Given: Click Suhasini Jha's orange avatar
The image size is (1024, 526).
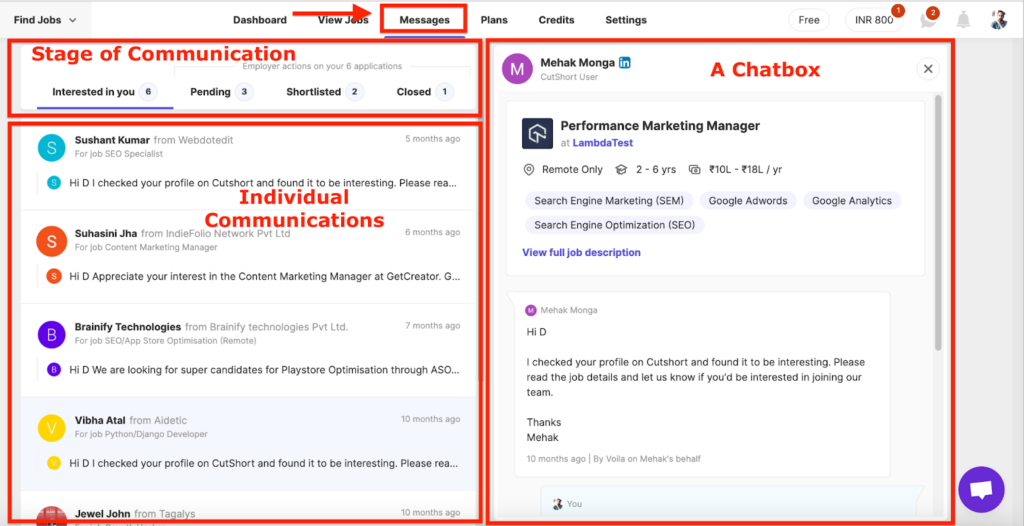Looking at the screenshot, I should [x=52, y=241].
